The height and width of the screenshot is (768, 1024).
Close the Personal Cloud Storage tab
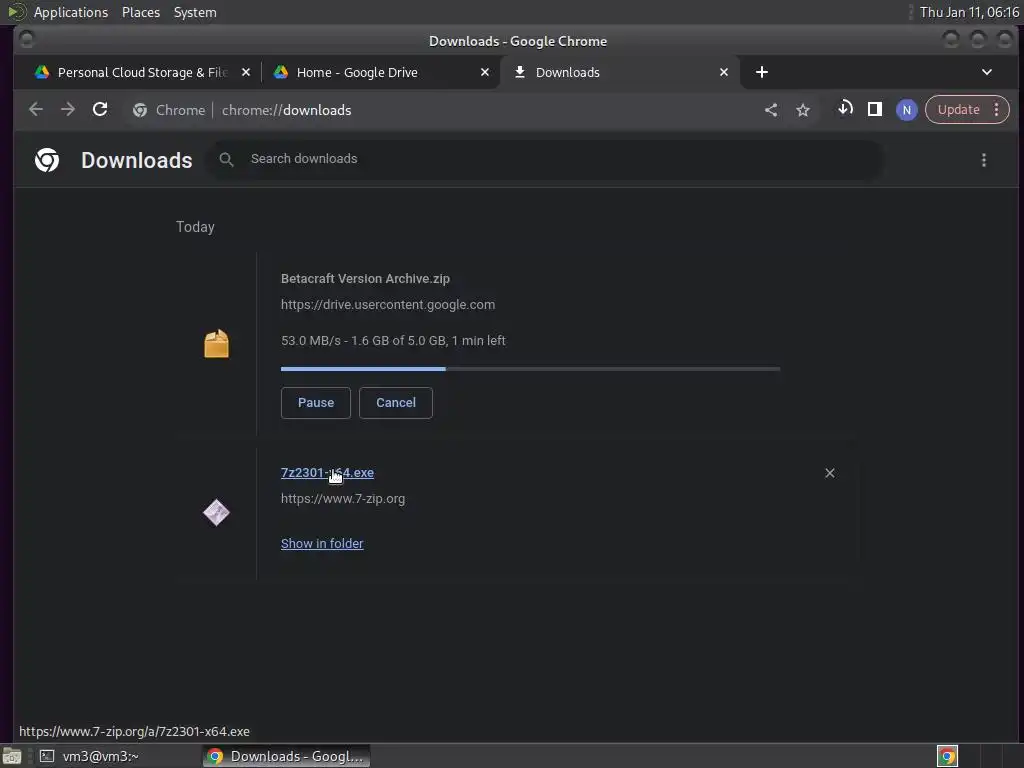(246, 72)
